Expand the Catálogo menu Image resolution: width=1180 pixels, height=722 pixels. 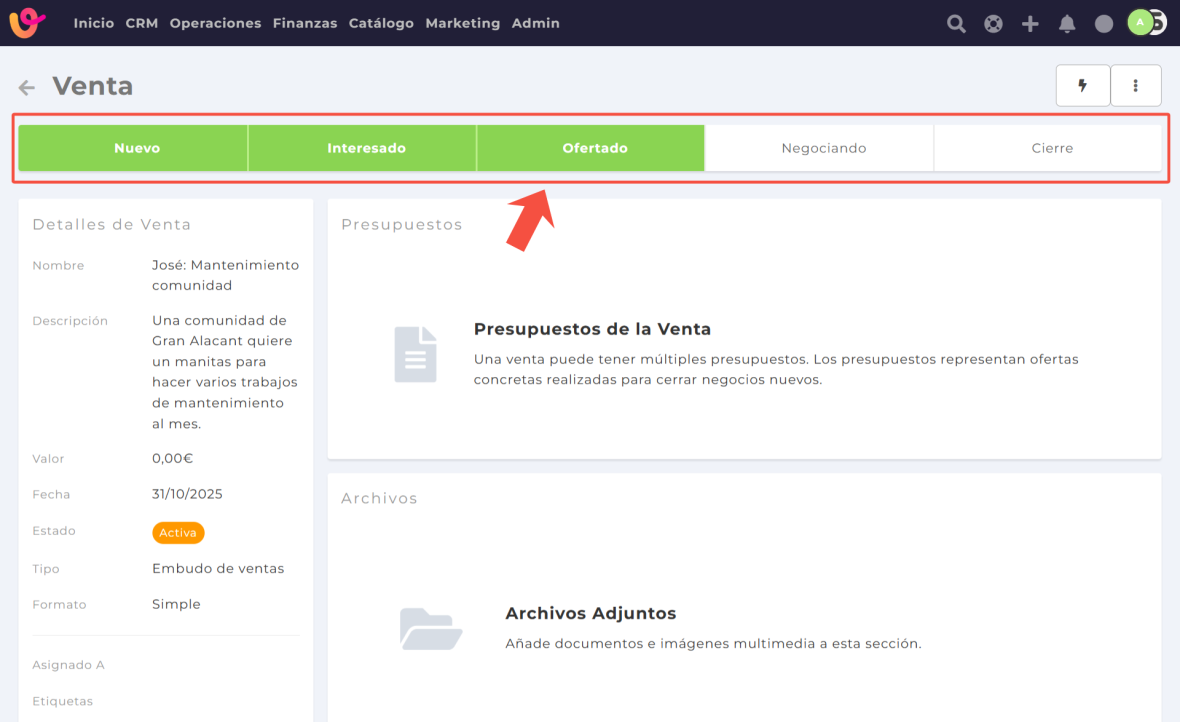pos(381,23)
